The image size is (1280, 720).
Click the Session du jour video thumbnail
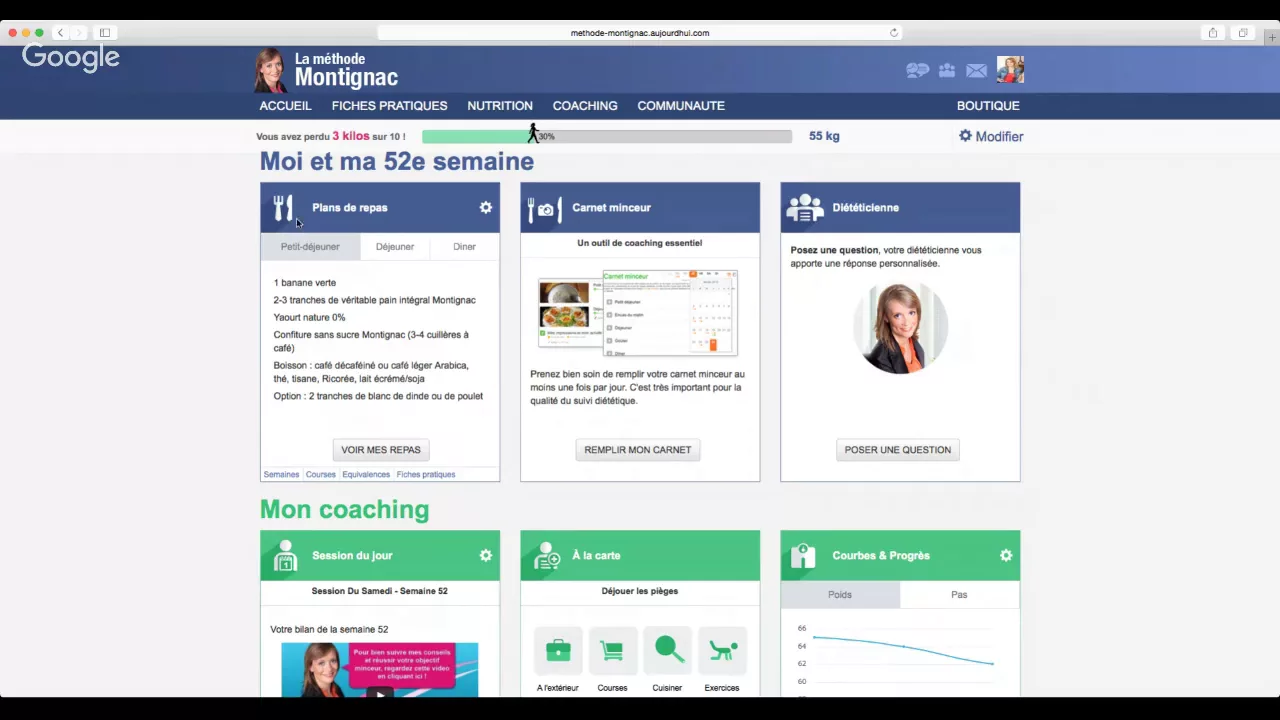click(379, 669)
